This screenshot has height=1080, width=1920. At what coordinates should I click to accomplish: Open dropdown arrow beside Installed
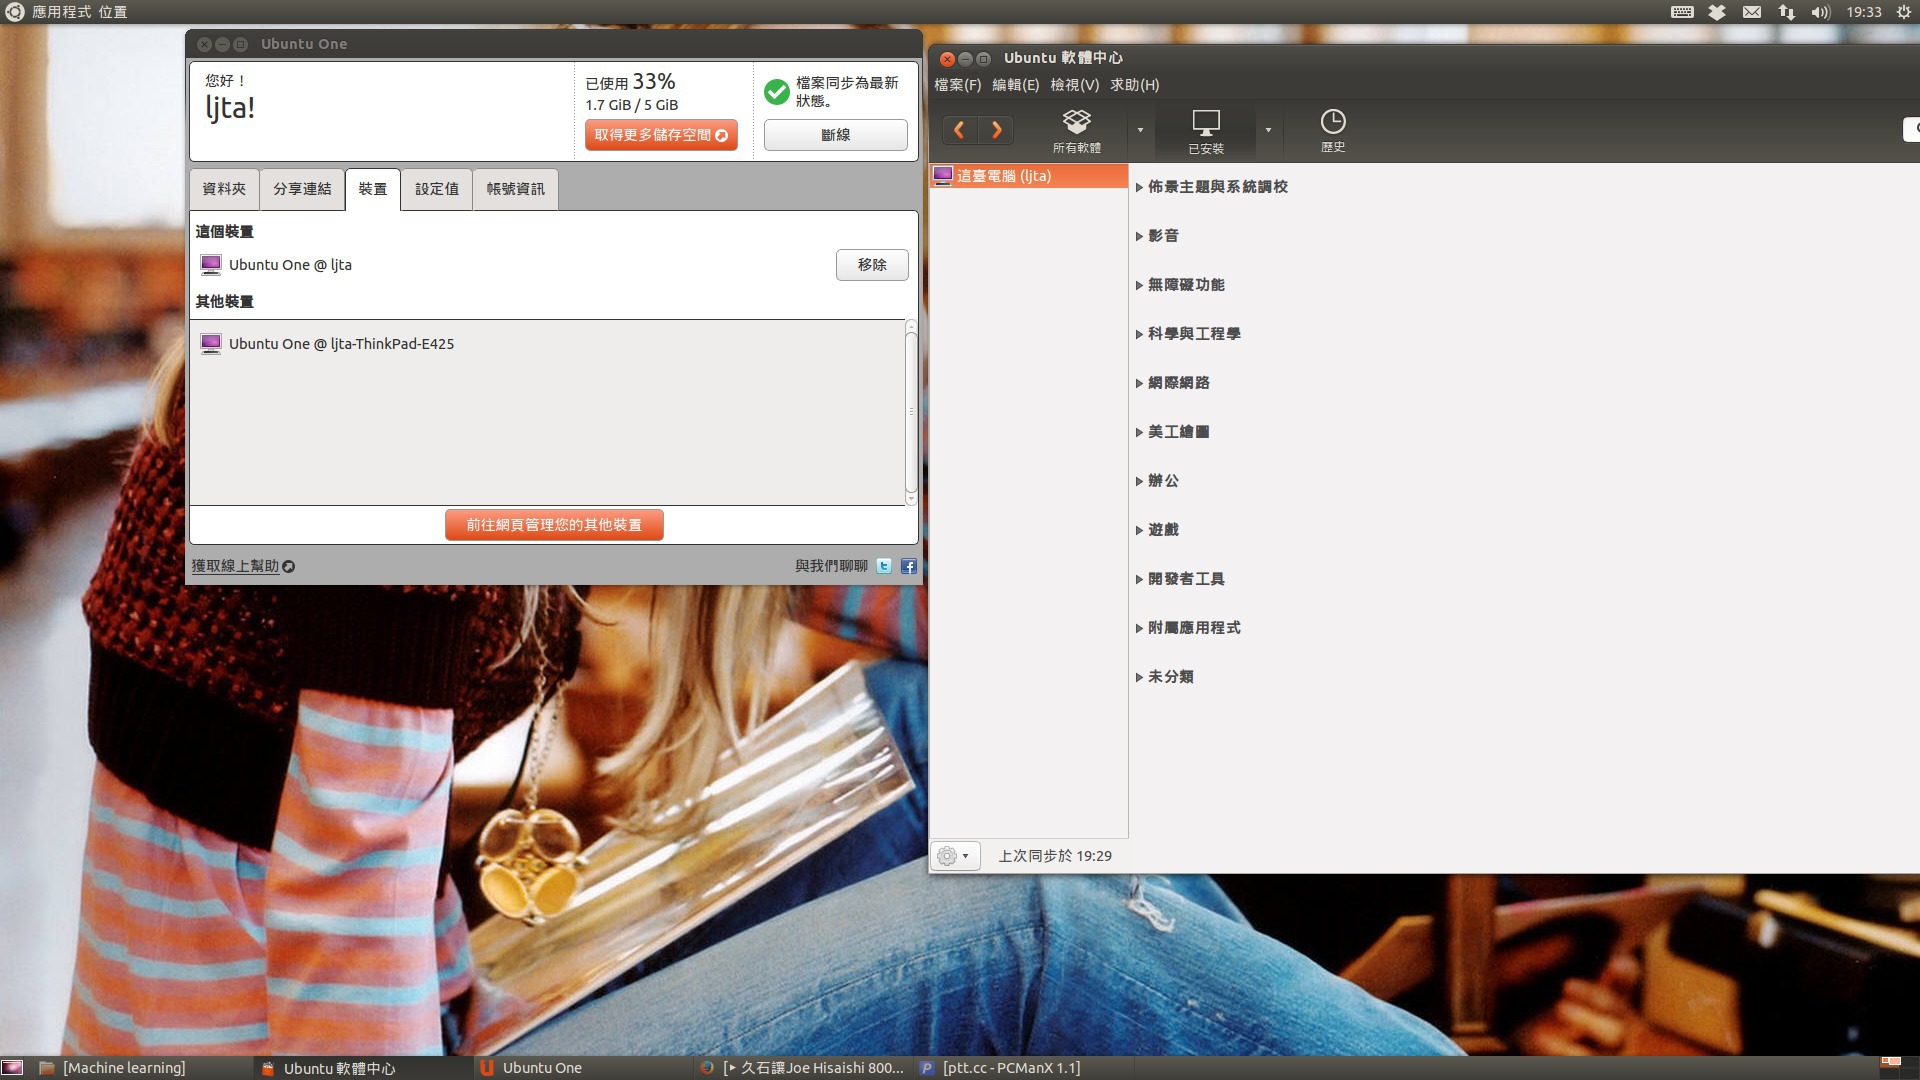[1268, 130]
